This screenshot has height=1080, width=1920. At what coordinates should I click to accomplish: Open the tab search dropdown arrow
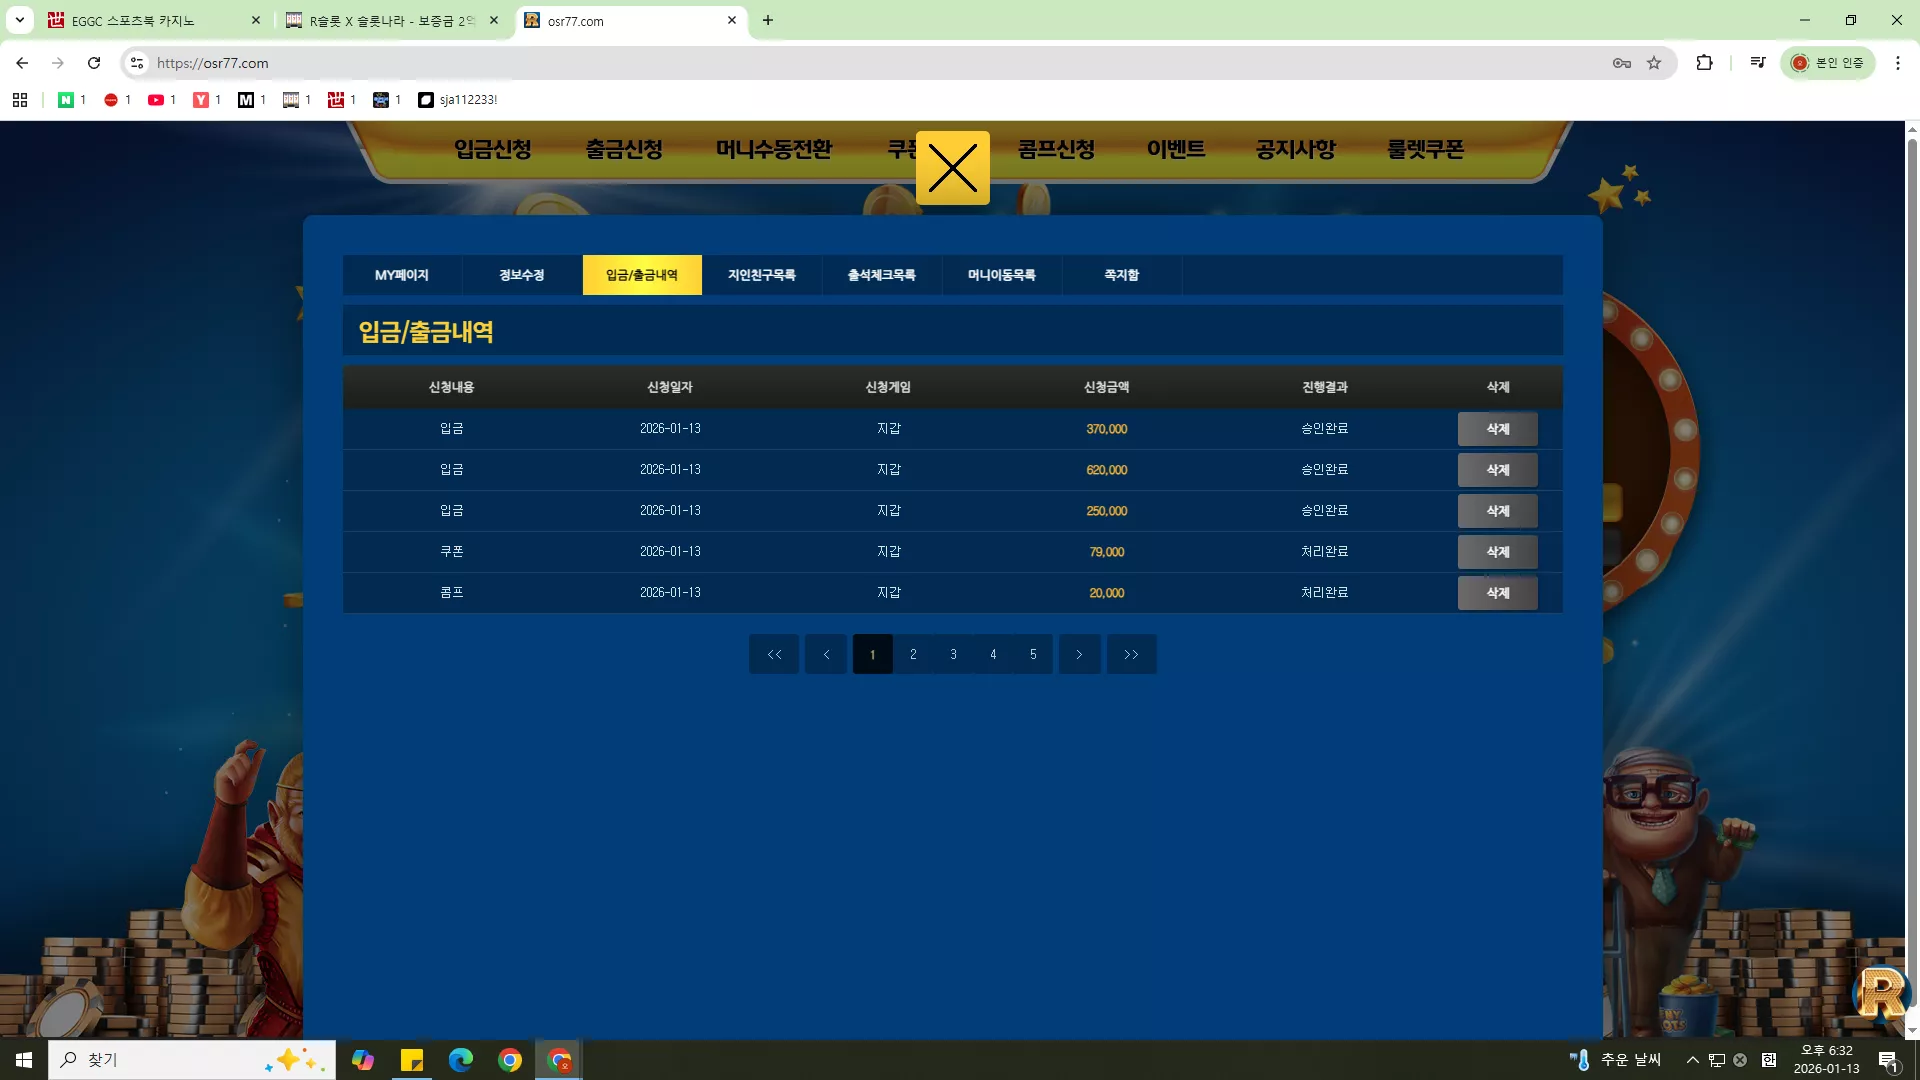(x=20, y=20)
